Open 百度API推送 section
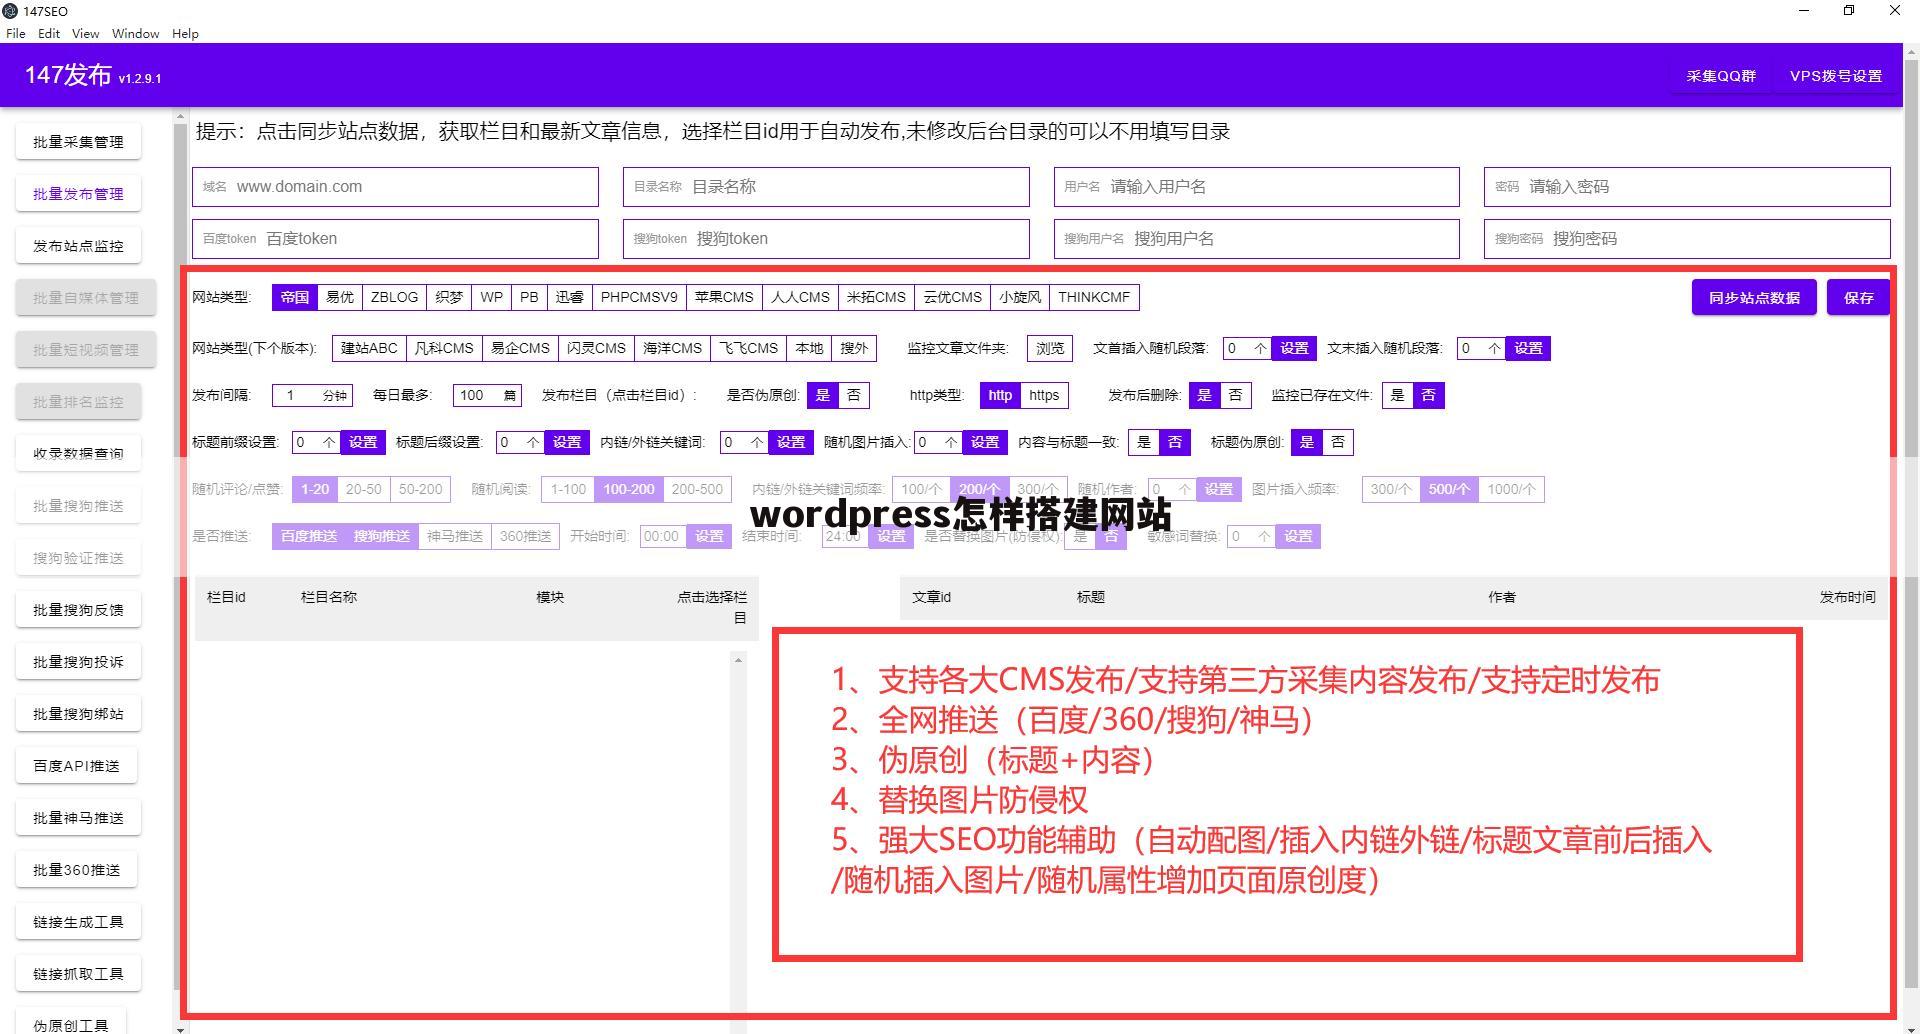The height and width of the screenshot is (1034, 1920). (x=76, y=766)
